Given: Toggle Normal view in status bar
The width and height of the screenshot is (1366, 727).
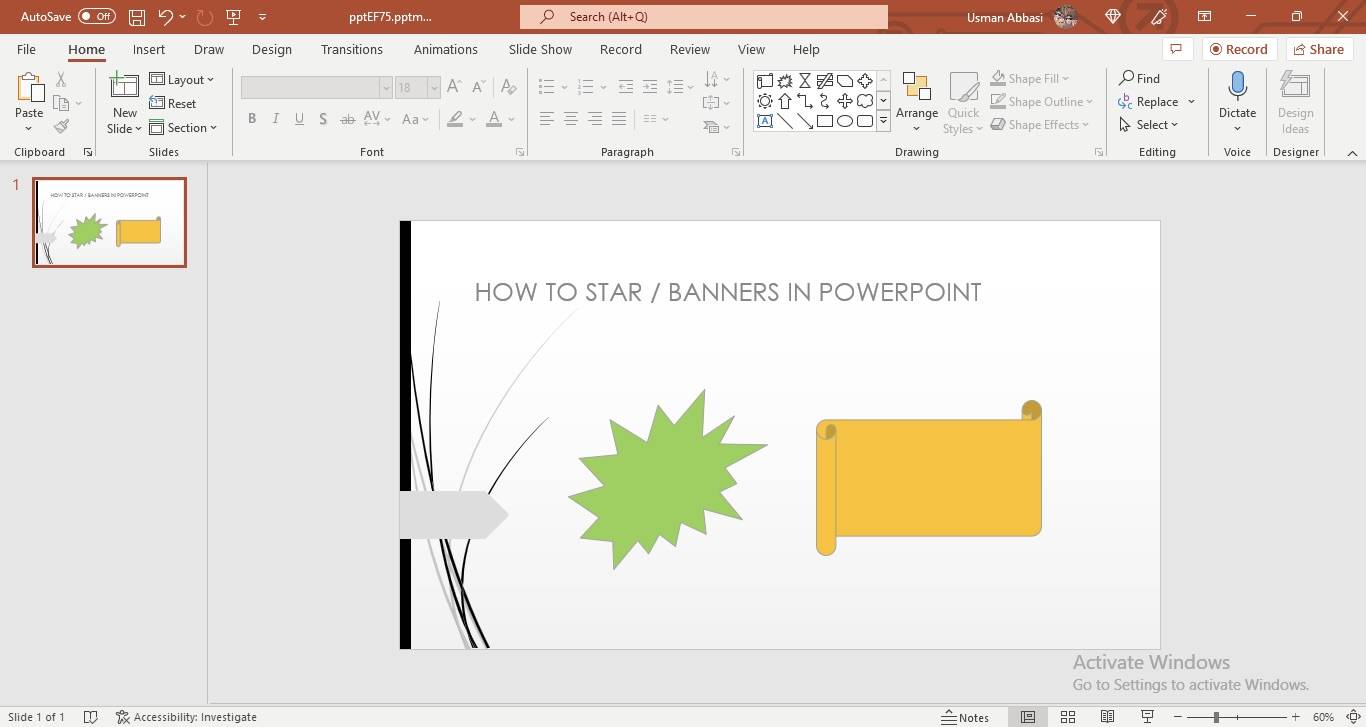Looking at the screenshot, I should point(1028,717).
